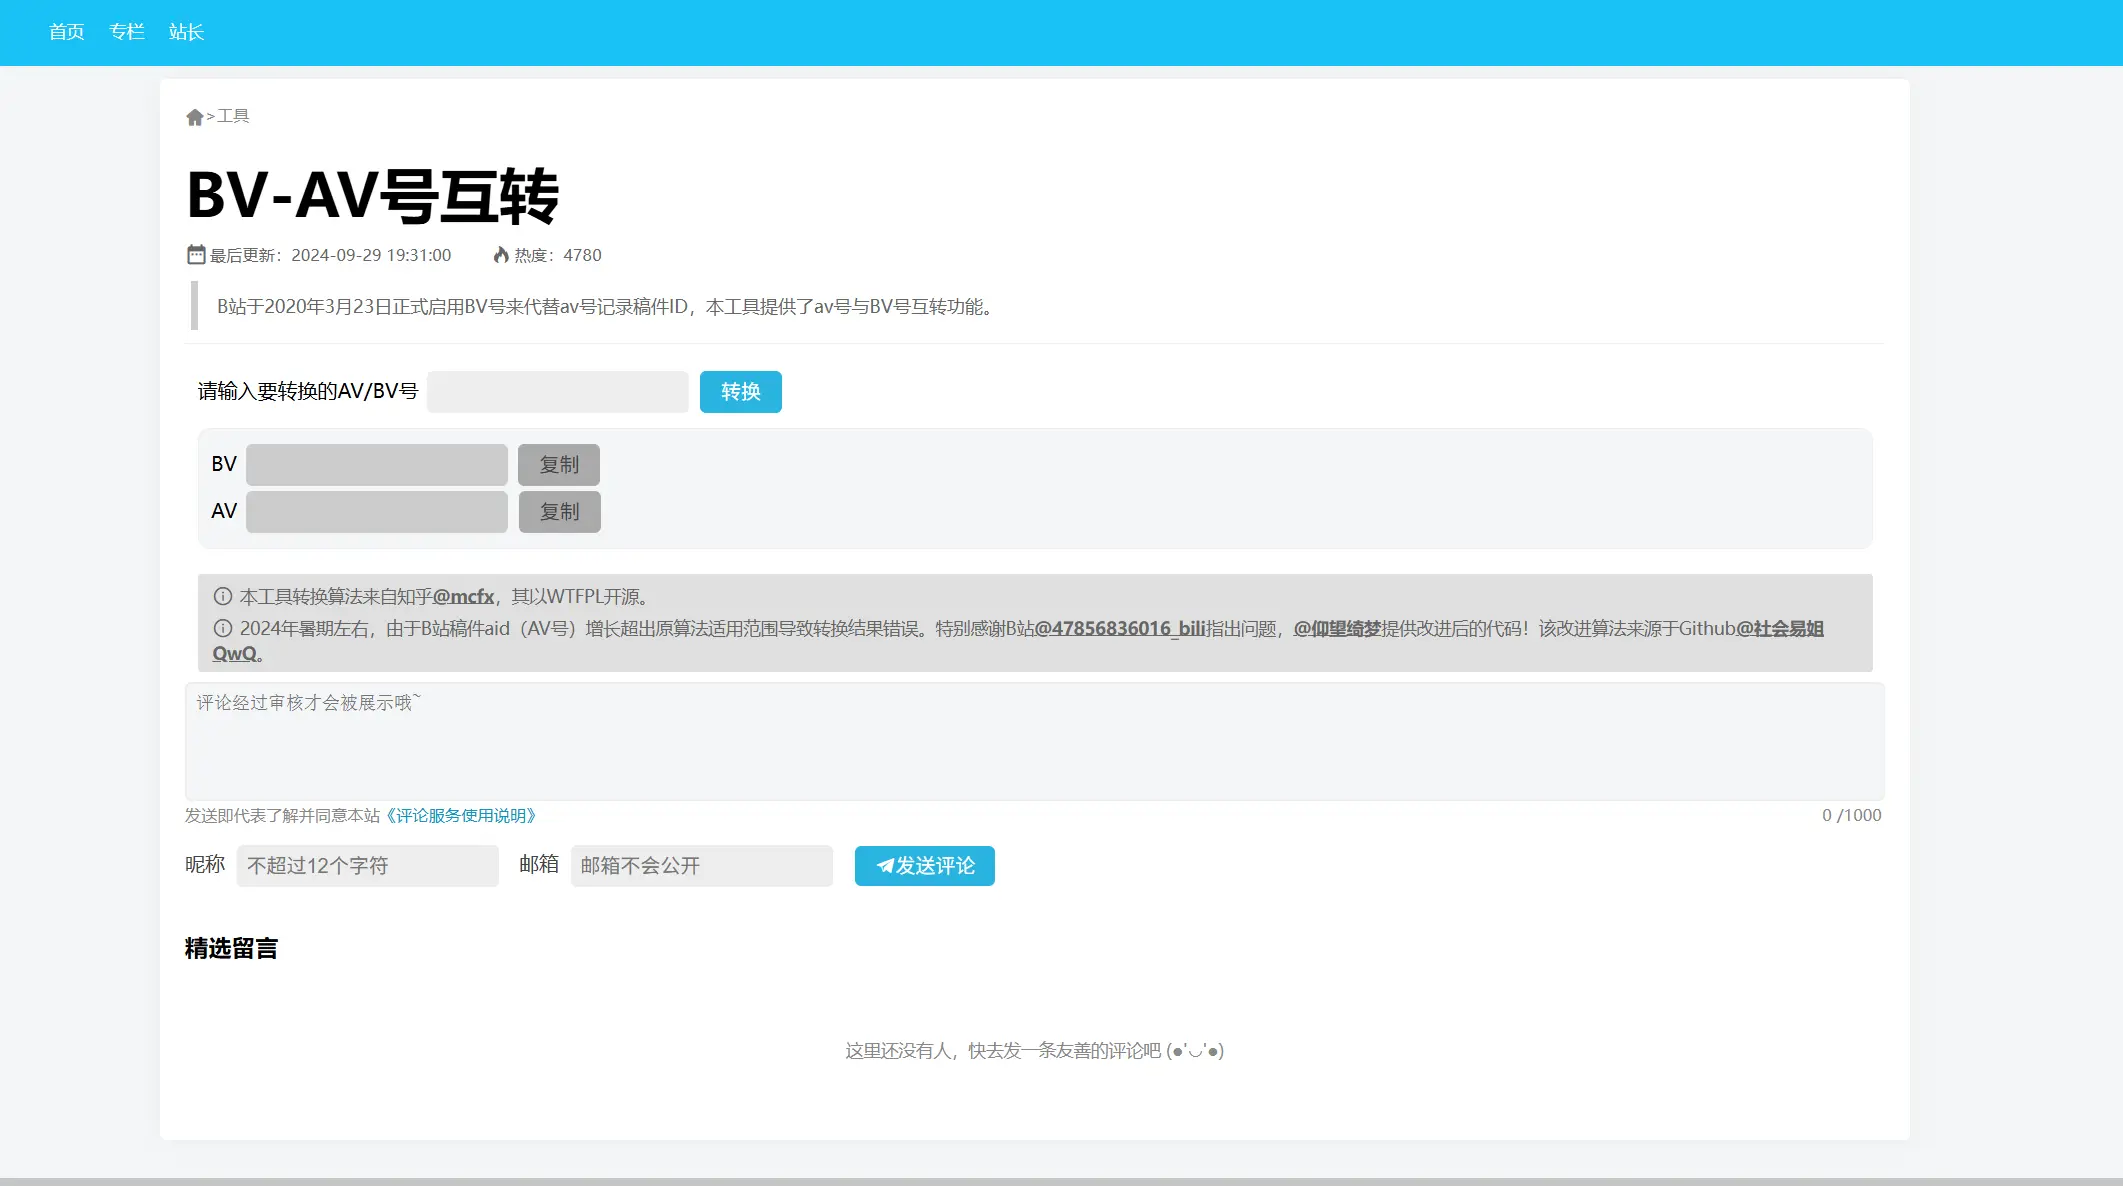This screenshot has width=2123, height=1186.
Task: Copy the BV result with 复制 button
Action: [x=558, y=465]
